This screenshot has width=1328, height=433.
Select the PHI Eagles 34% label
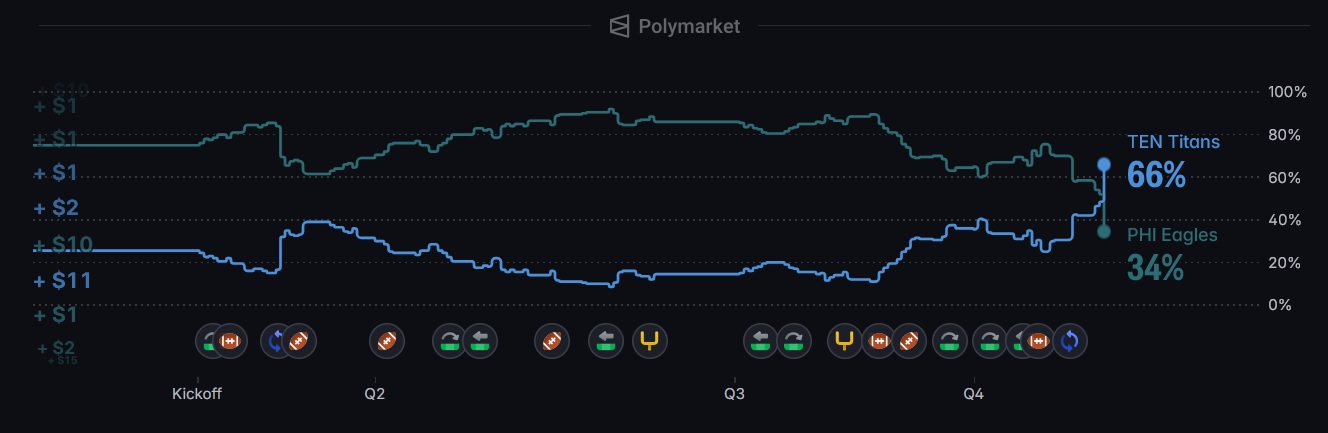[x=1172, y=253]
